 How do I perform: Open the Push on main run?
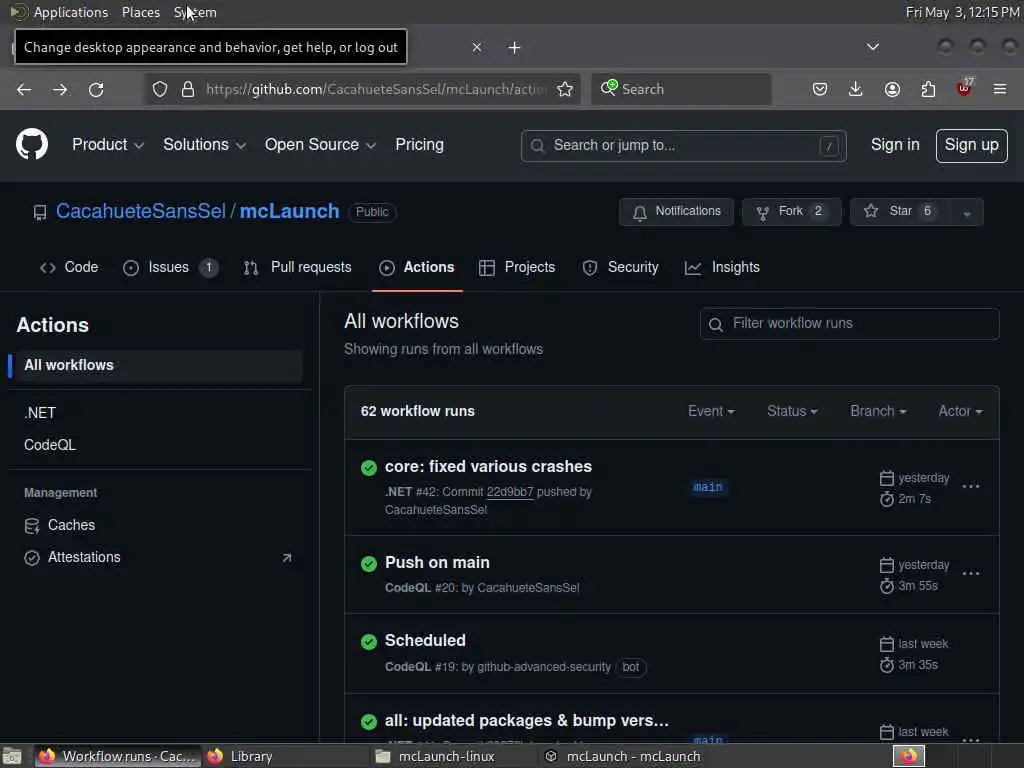click(x=437, y=563)
